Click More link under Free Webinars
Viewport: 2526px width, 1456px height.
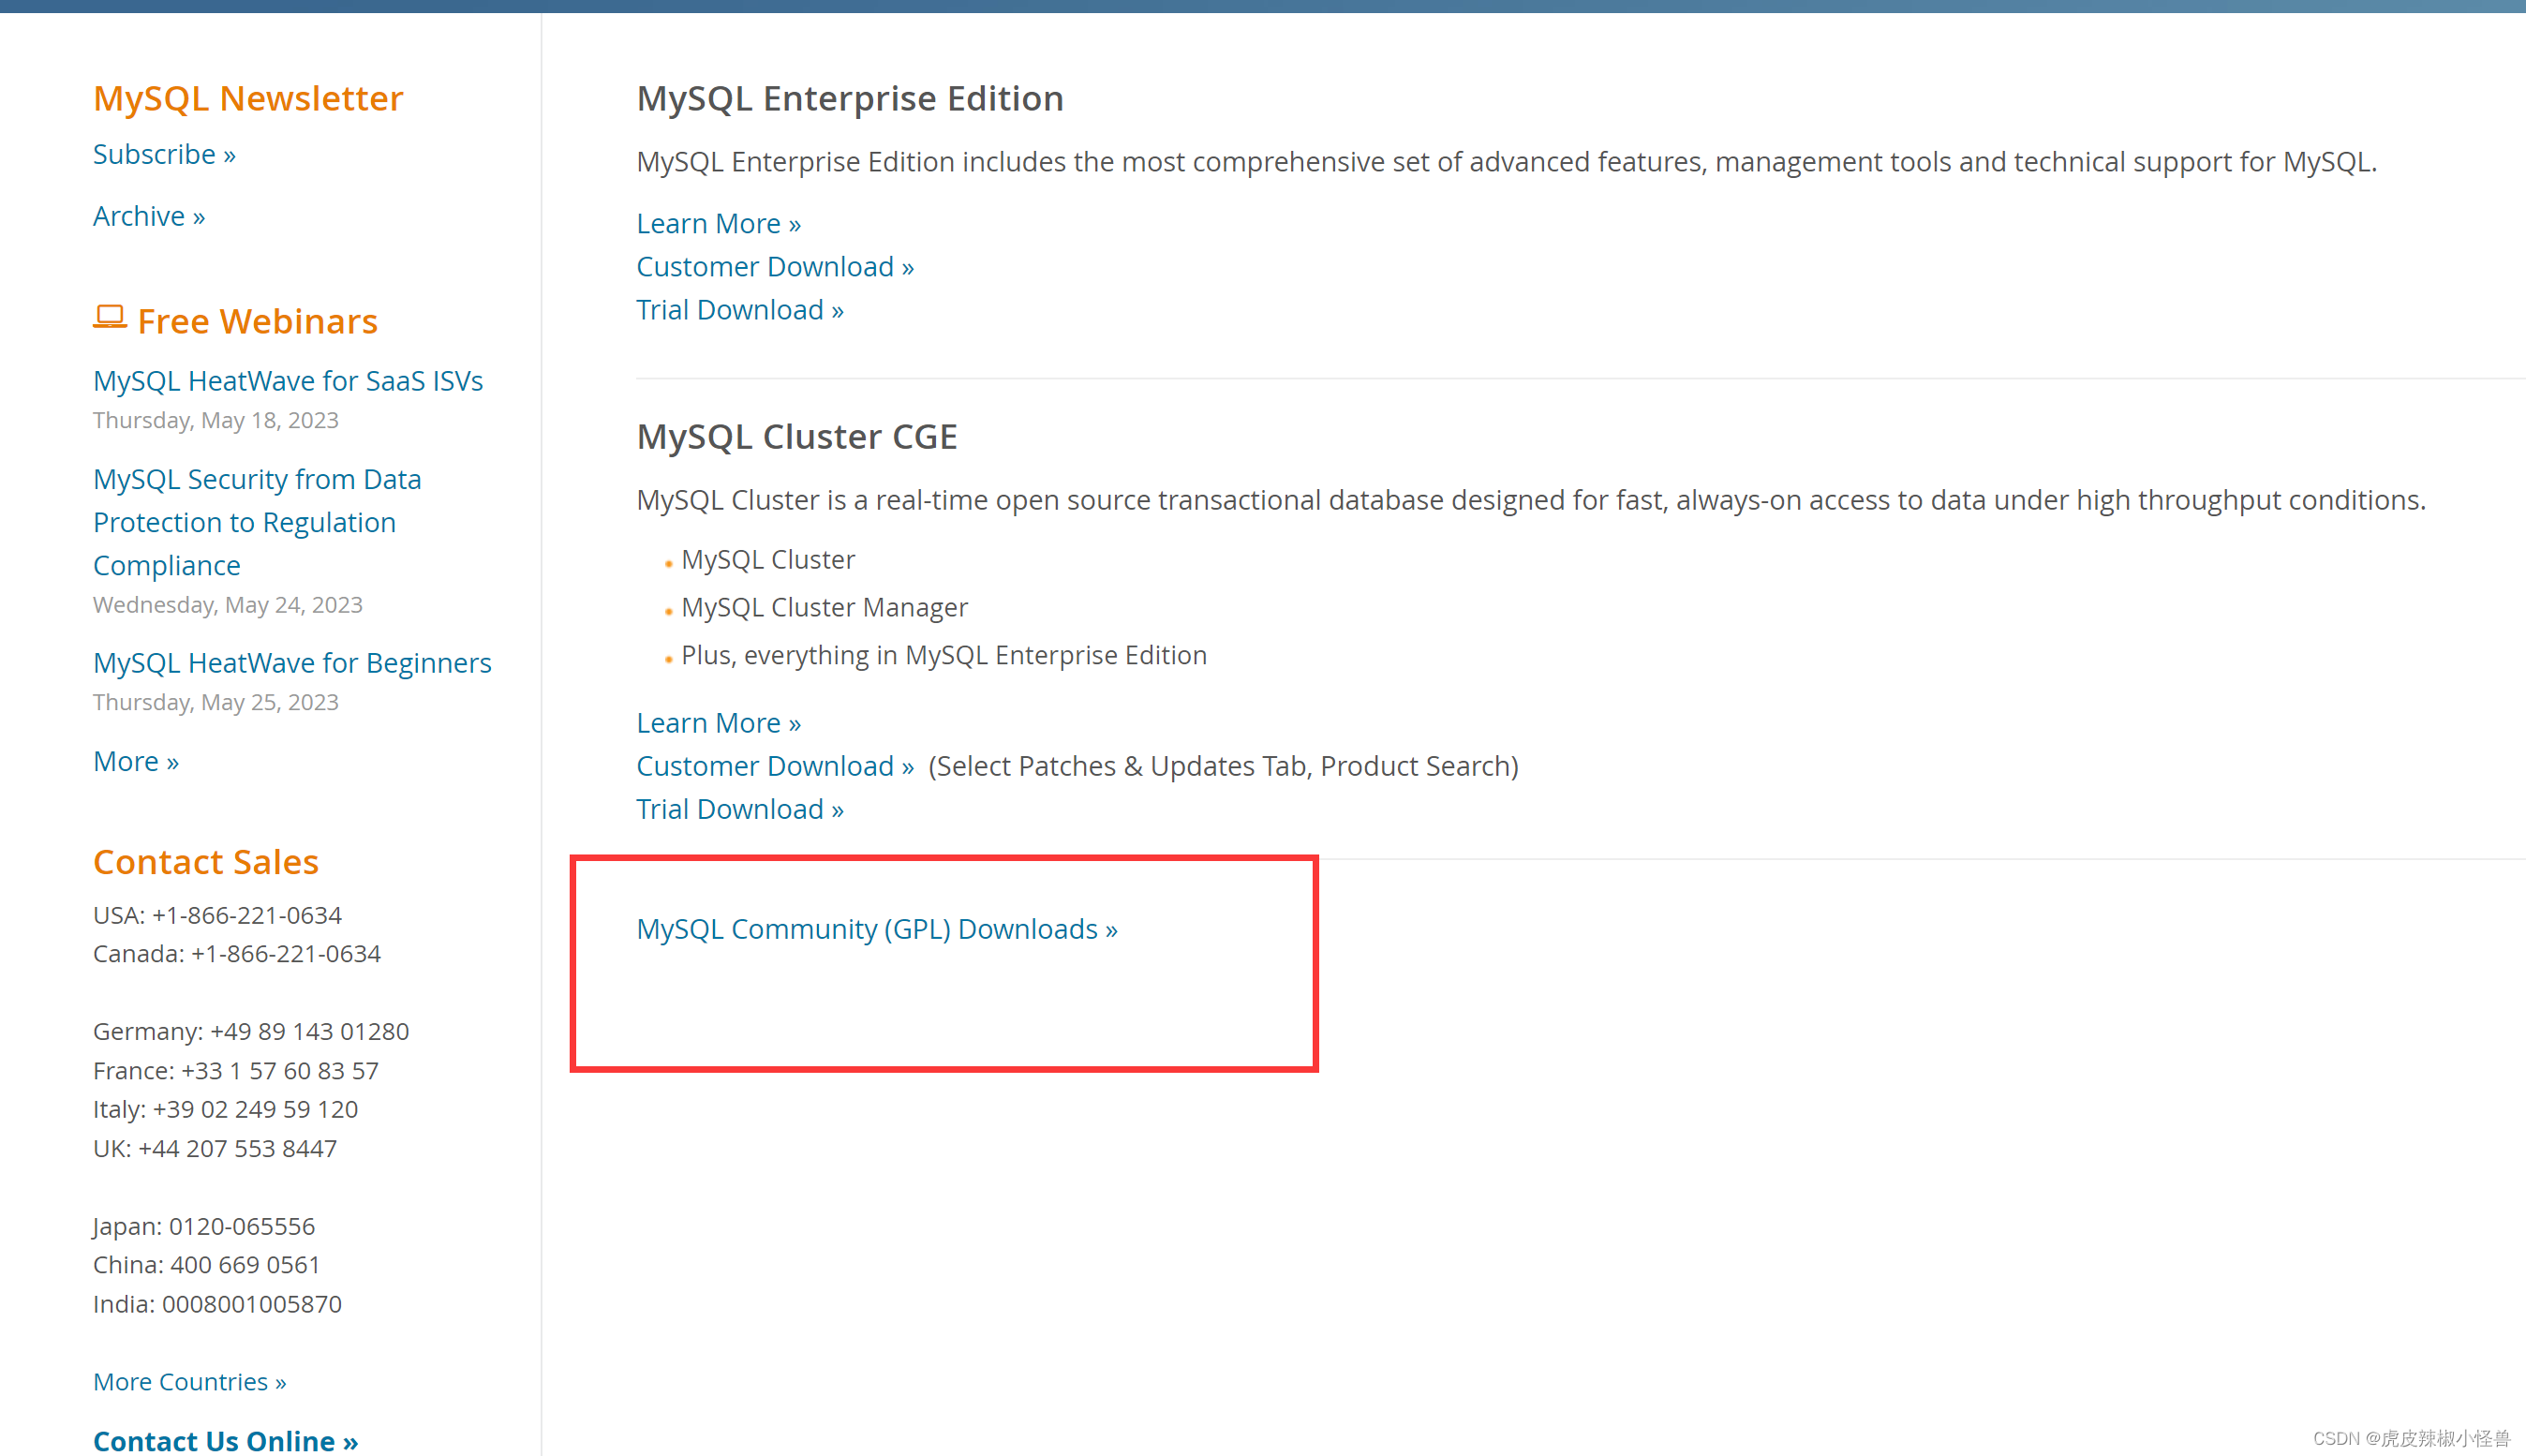[x=136, y=762]
